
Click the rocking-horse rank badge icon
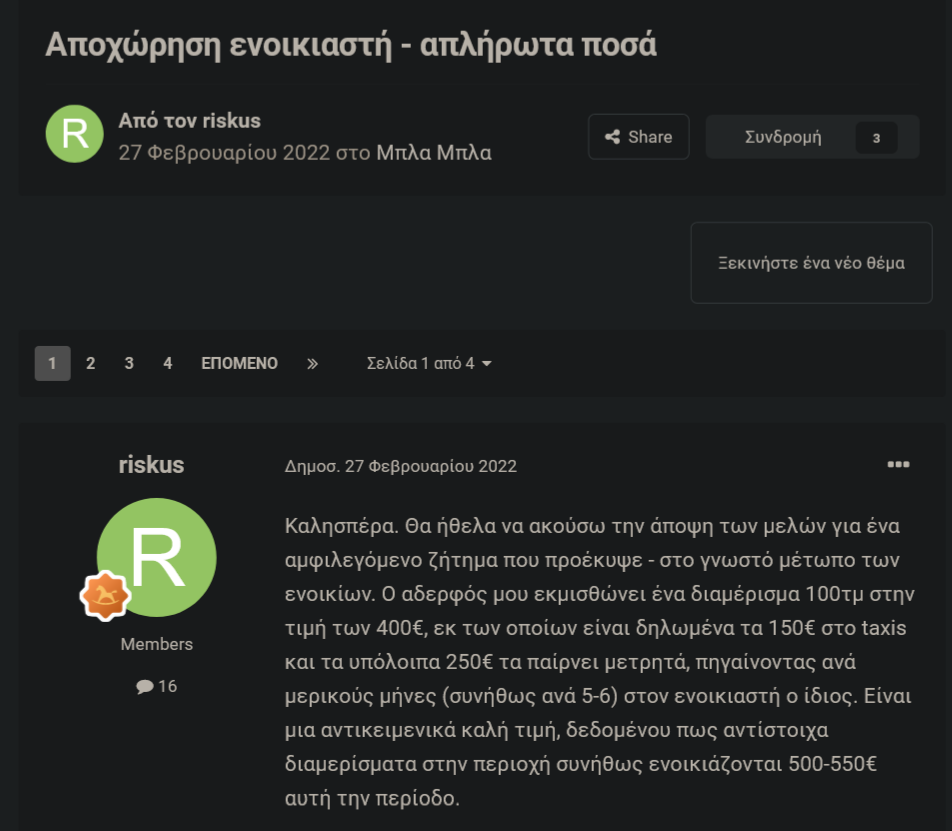(x=105, y=595)
